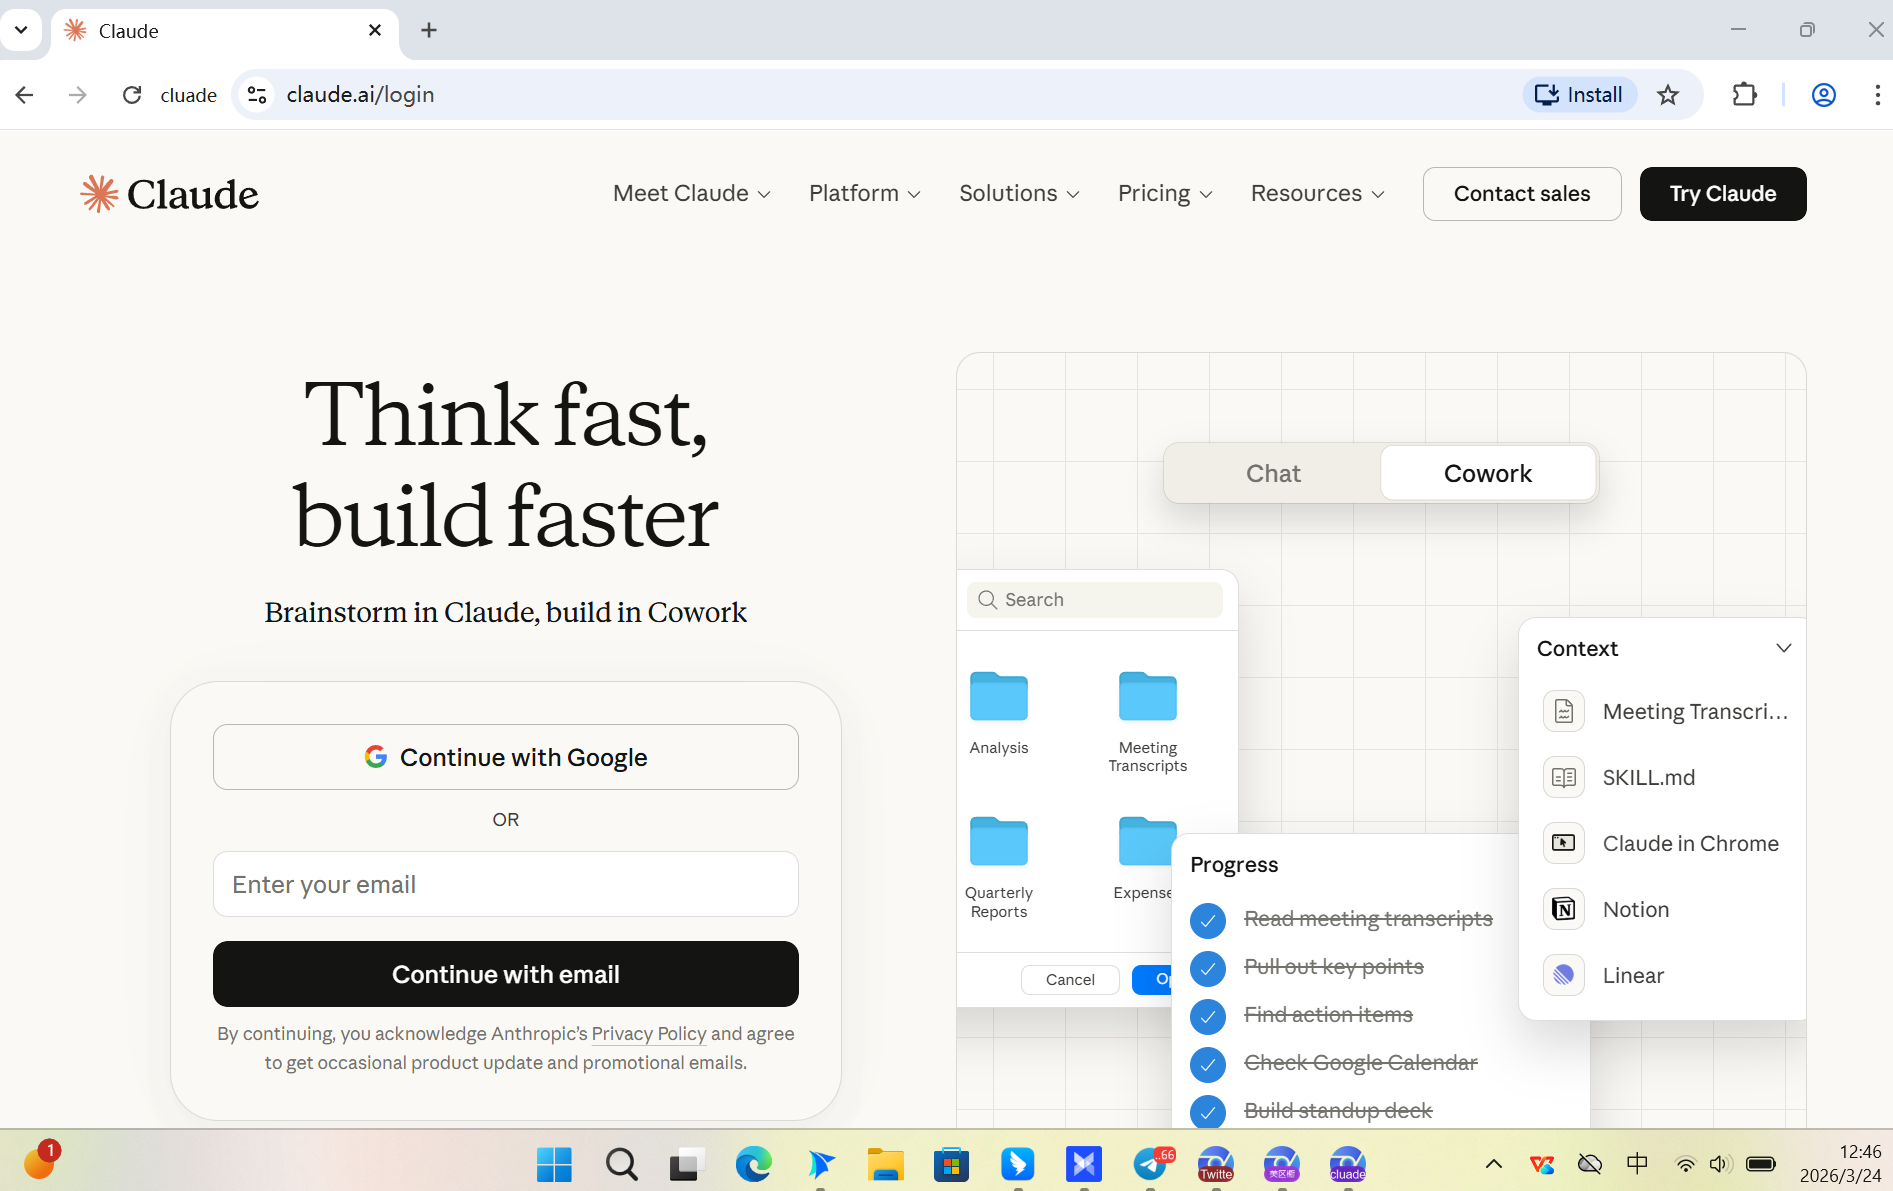Screen dimensions: 1893x1191
Task: Focus the Enter your email field
Action: (506, 884)
